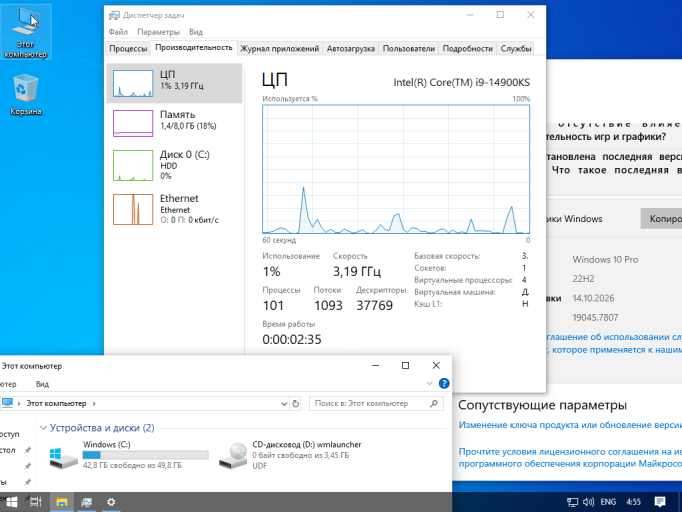Select the Память performance entry

pyautogui.click(x=174, y=123)
